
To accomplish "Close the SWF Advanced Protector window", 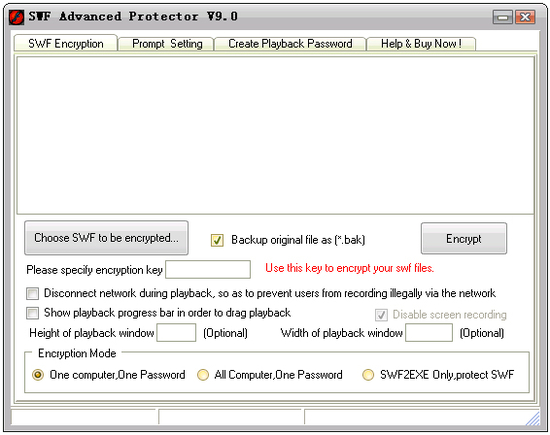I will pyautogui.click(x=525, y=17).
